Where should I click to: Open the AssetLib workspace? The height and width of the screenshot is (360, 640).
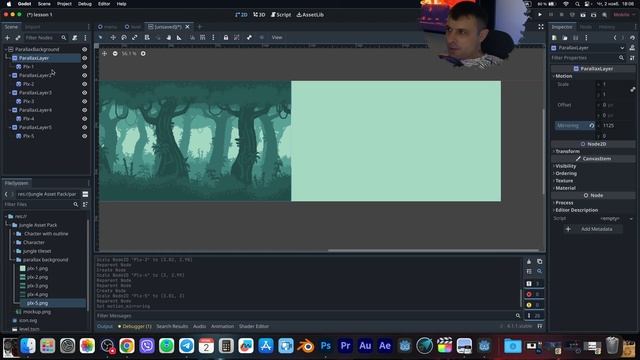pos(310,15)
